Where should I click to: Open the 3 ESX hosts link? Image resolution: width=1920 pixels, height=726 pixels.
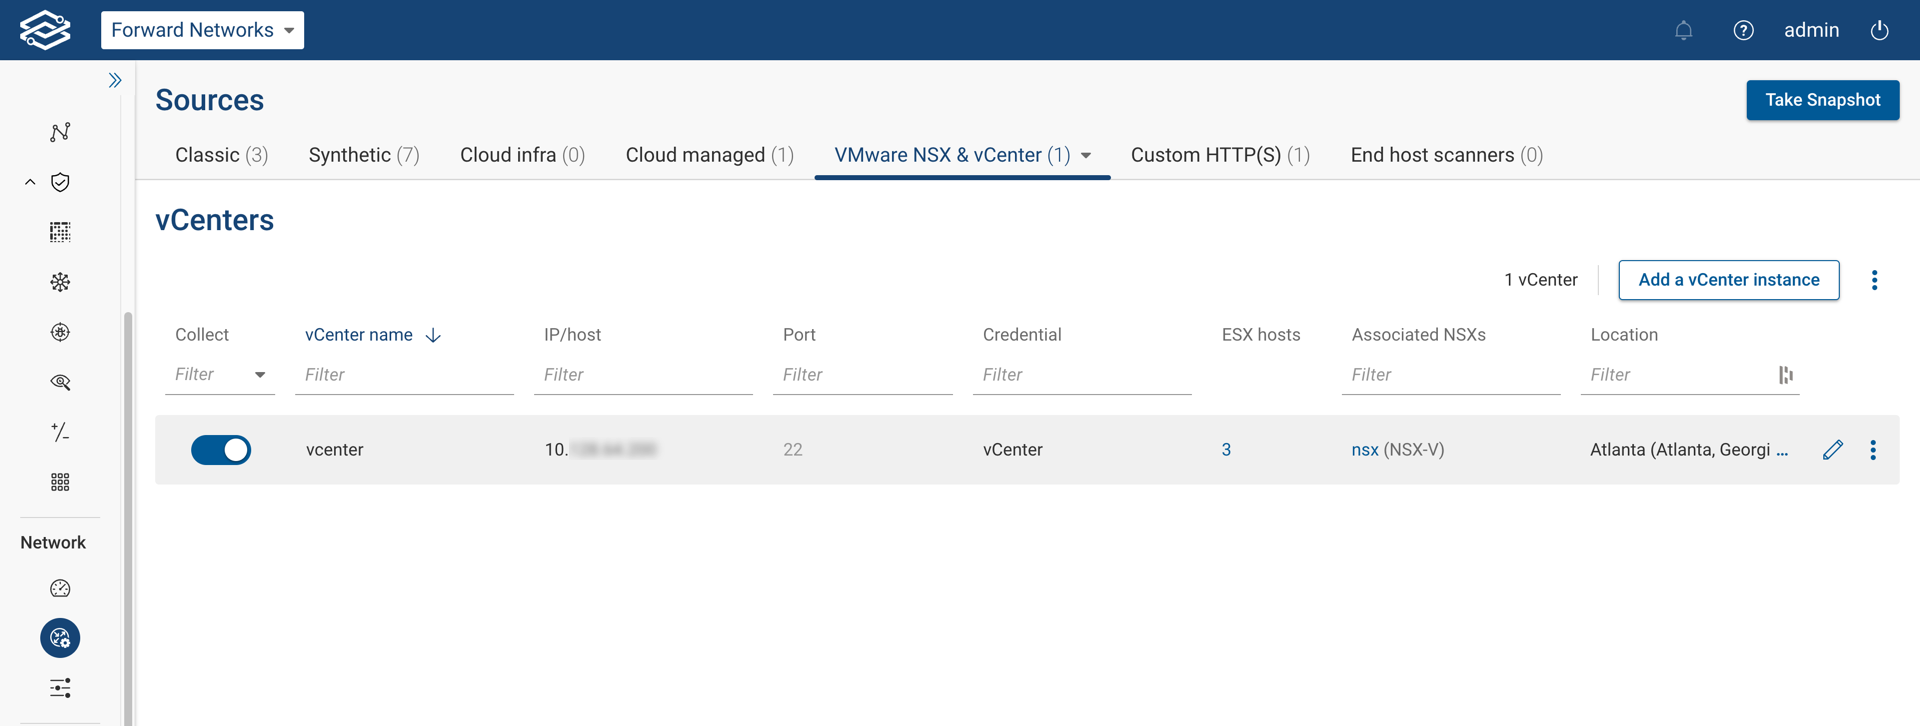(x=1226, y=450)
